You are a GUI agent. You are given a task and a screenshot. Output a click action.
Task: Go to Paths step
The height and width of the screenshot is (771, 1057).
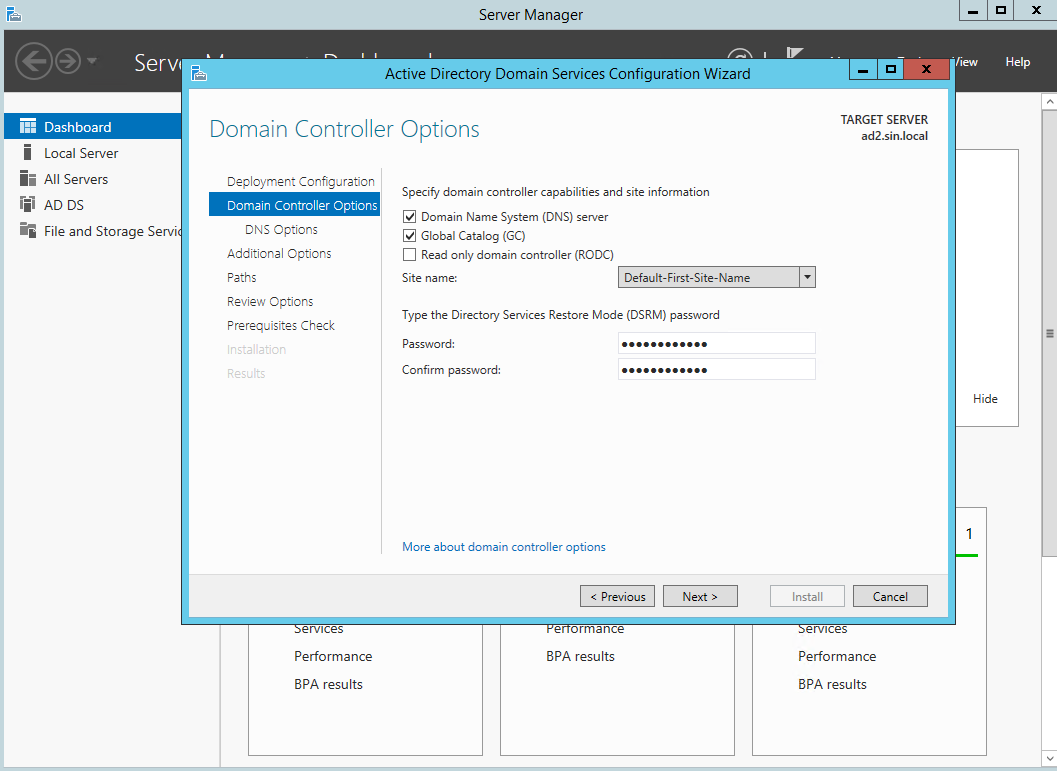click(241, 277)
